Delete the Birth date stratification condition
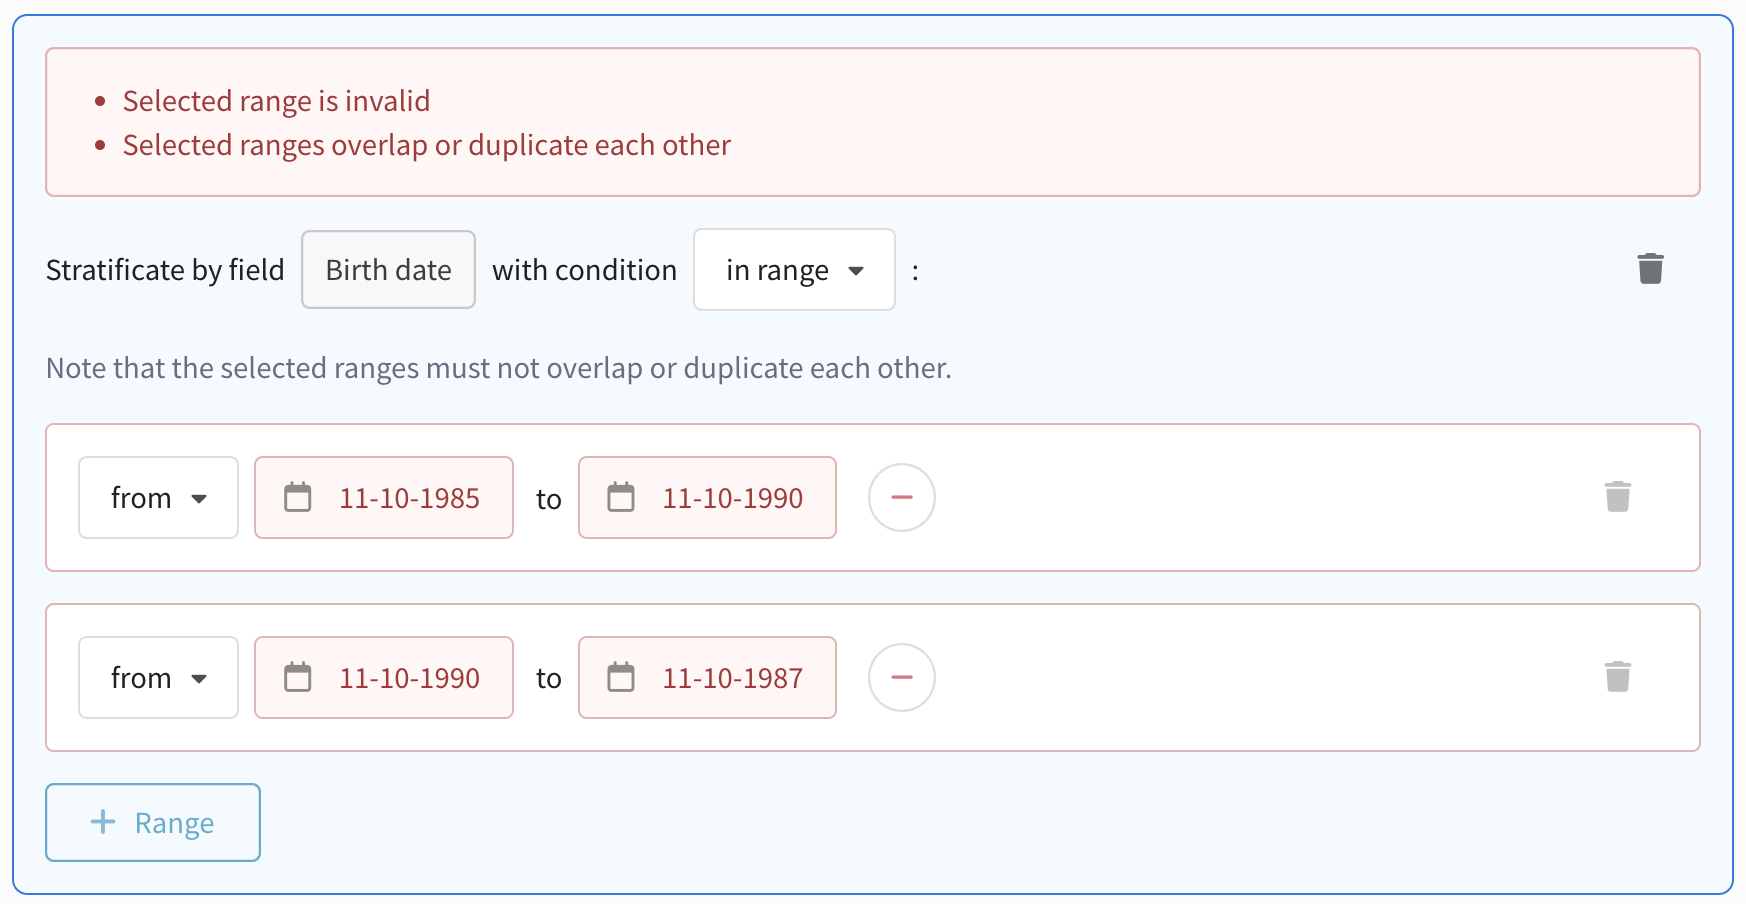The image size is (1746, 904). click(1650, 269)
